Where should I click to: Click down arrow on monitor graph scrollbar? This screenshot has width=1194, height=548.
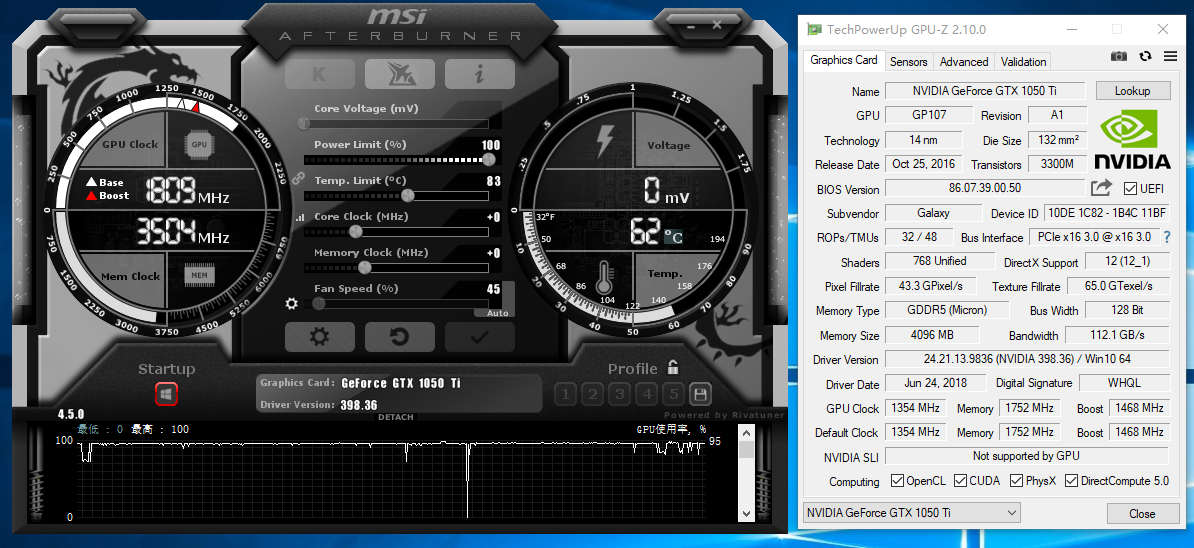tap(746, 513)
